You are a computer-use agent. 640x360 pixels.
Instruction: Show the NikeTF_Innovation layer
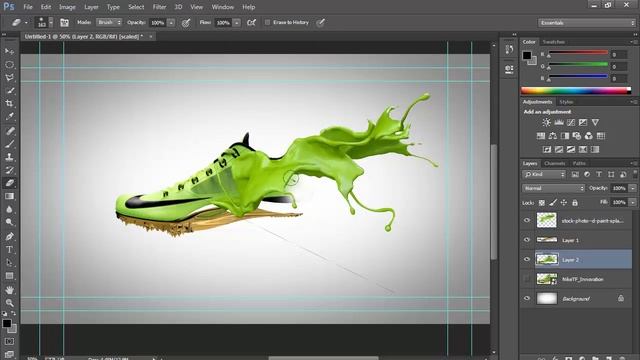(527, 279)
